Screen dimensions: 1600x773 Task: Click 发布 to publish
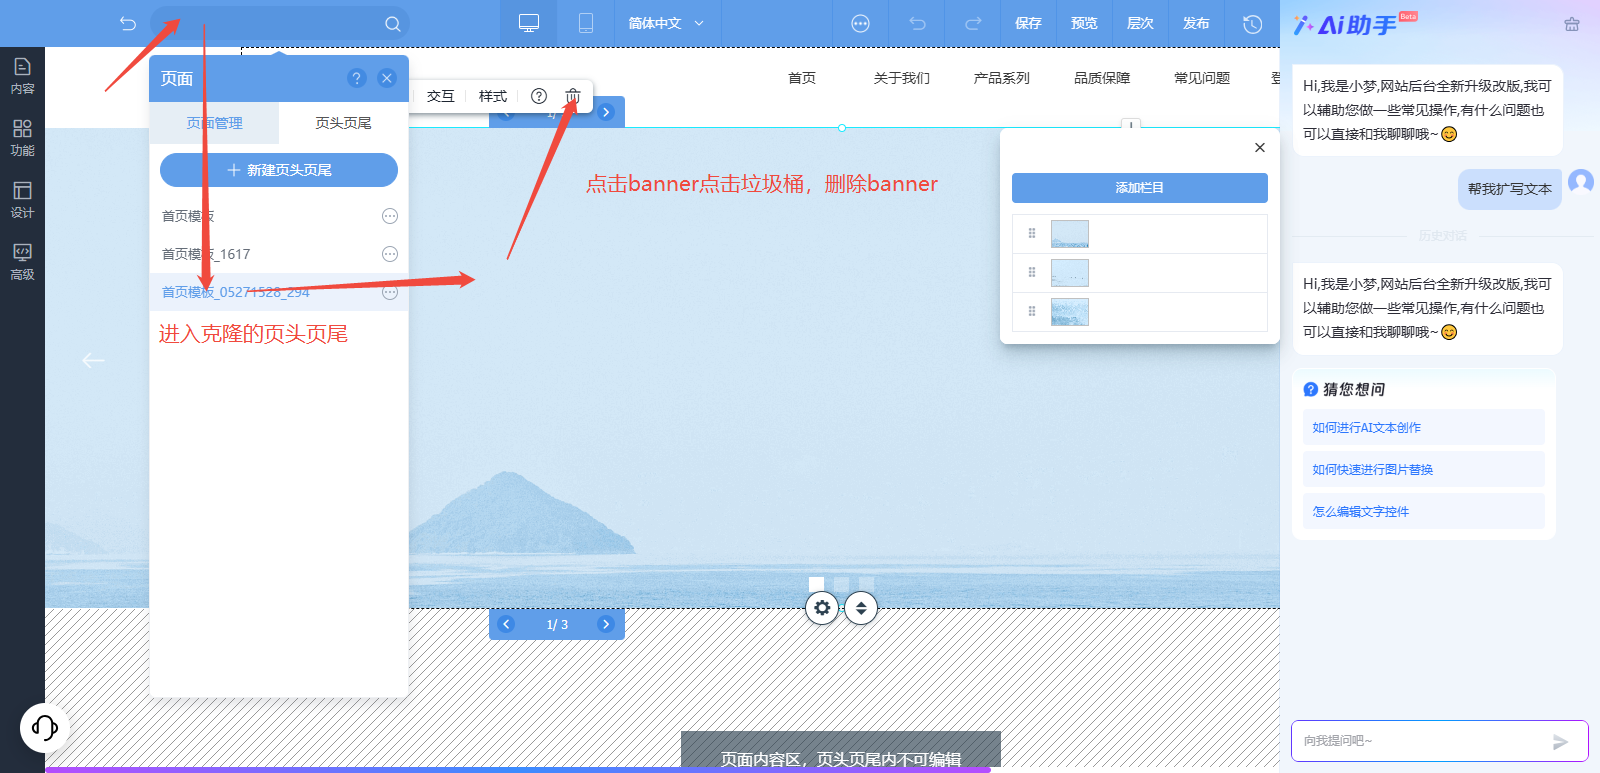pyautogui.click(x=1196, y=23)
